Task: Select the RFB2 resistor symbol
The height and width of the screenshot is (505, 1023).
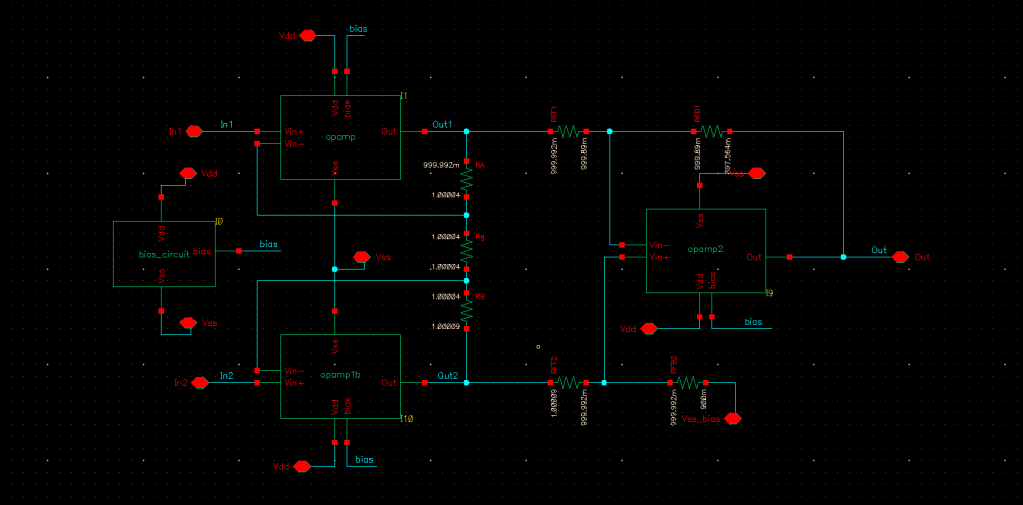Action: click(x=688, y=382)
